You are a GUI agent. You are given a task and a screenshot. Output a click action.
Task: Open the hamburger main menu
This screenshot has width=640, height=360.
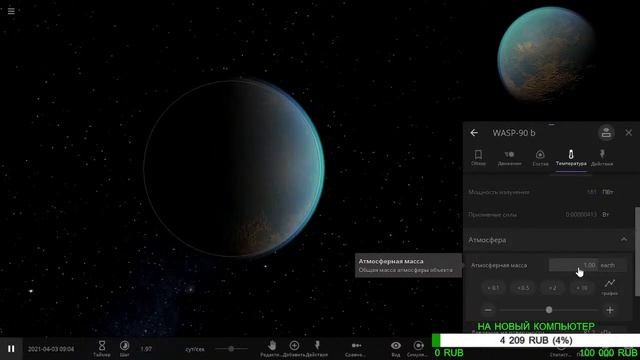point(11,11)
